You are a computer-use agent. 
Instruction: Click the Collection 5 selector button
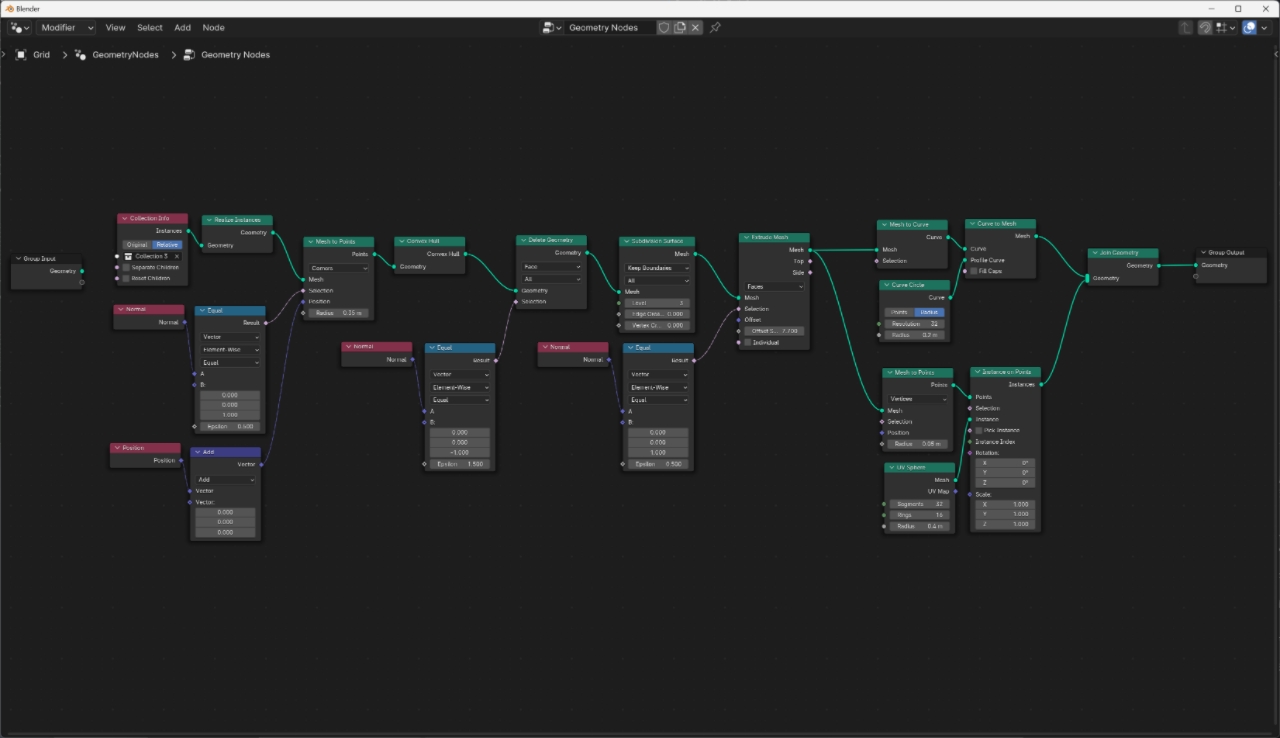(153, 256)
